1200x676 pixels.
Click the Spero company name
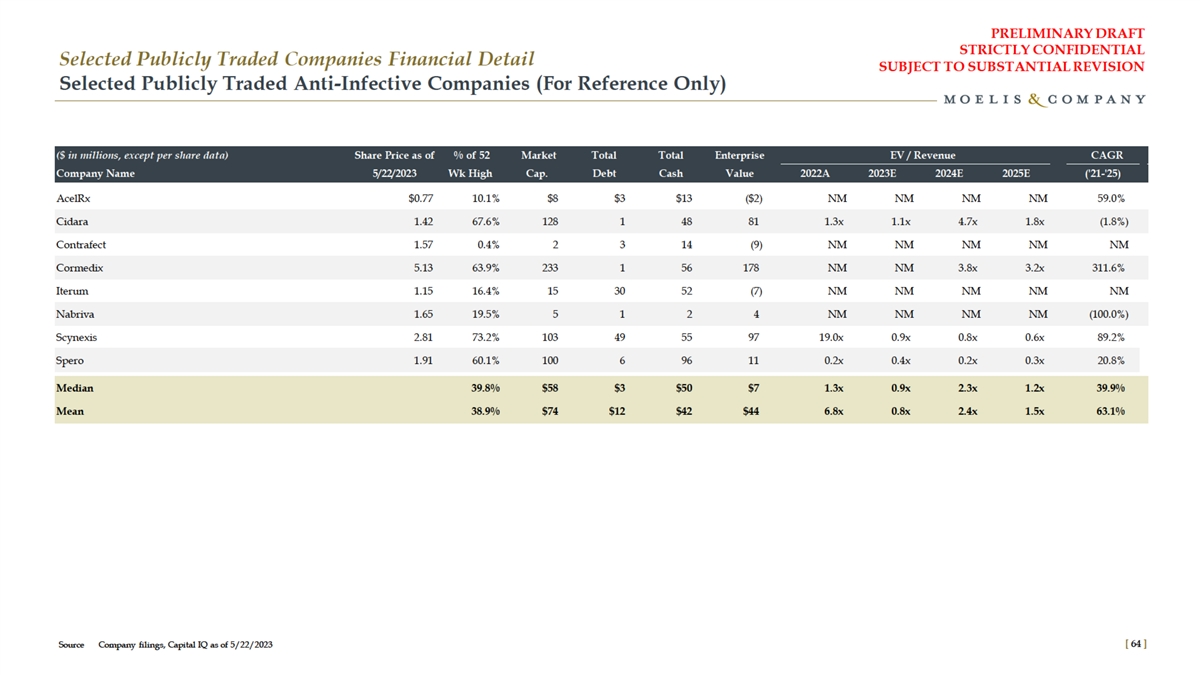[70, 360]
